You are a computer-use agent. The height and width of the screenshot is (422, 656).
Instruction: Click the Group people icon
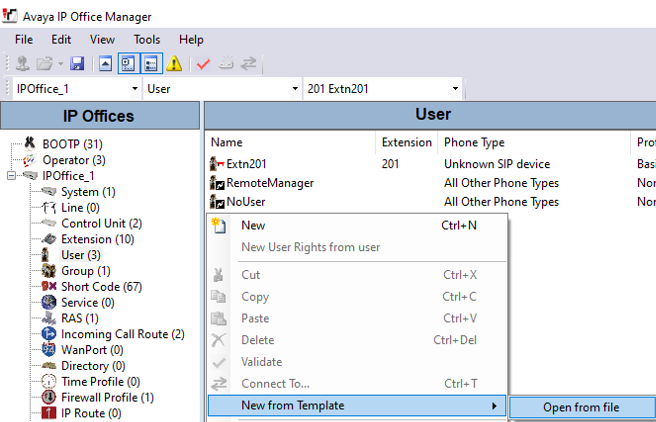[49, 271]
